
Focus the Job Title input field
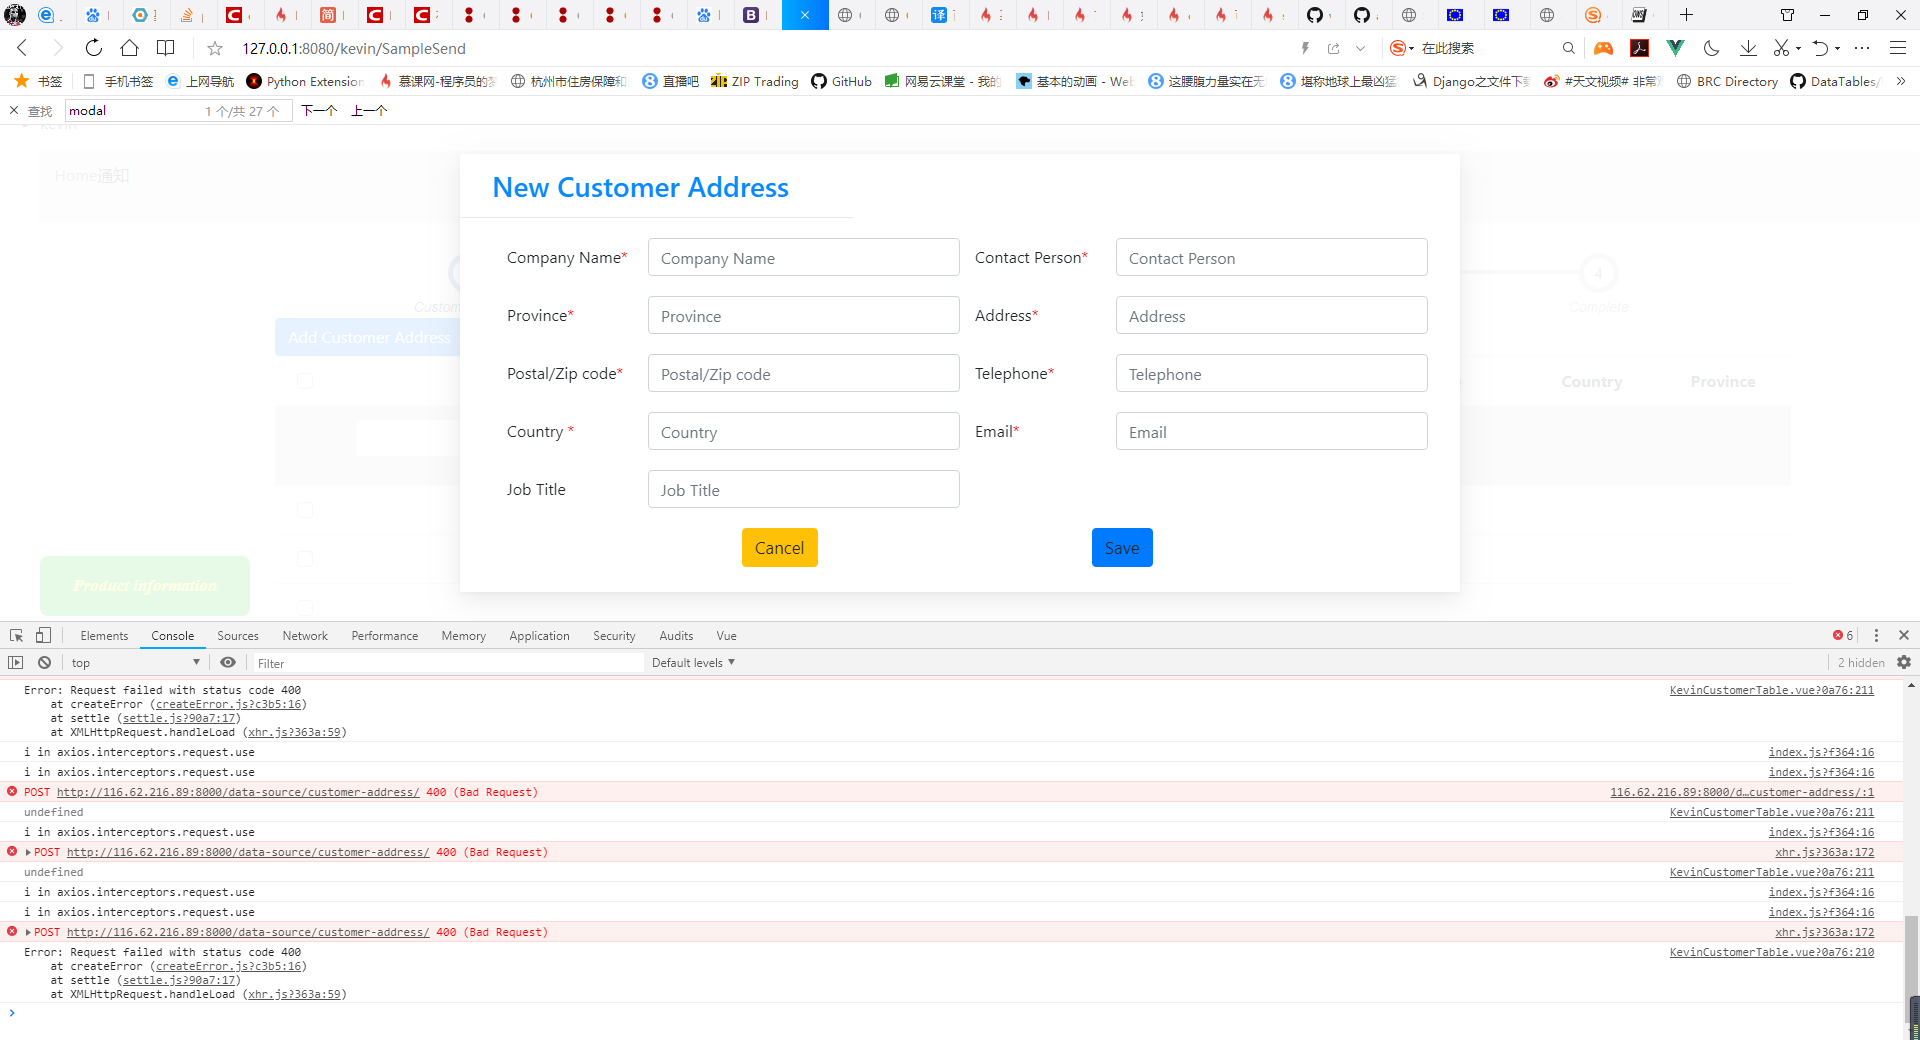[803, 489]
